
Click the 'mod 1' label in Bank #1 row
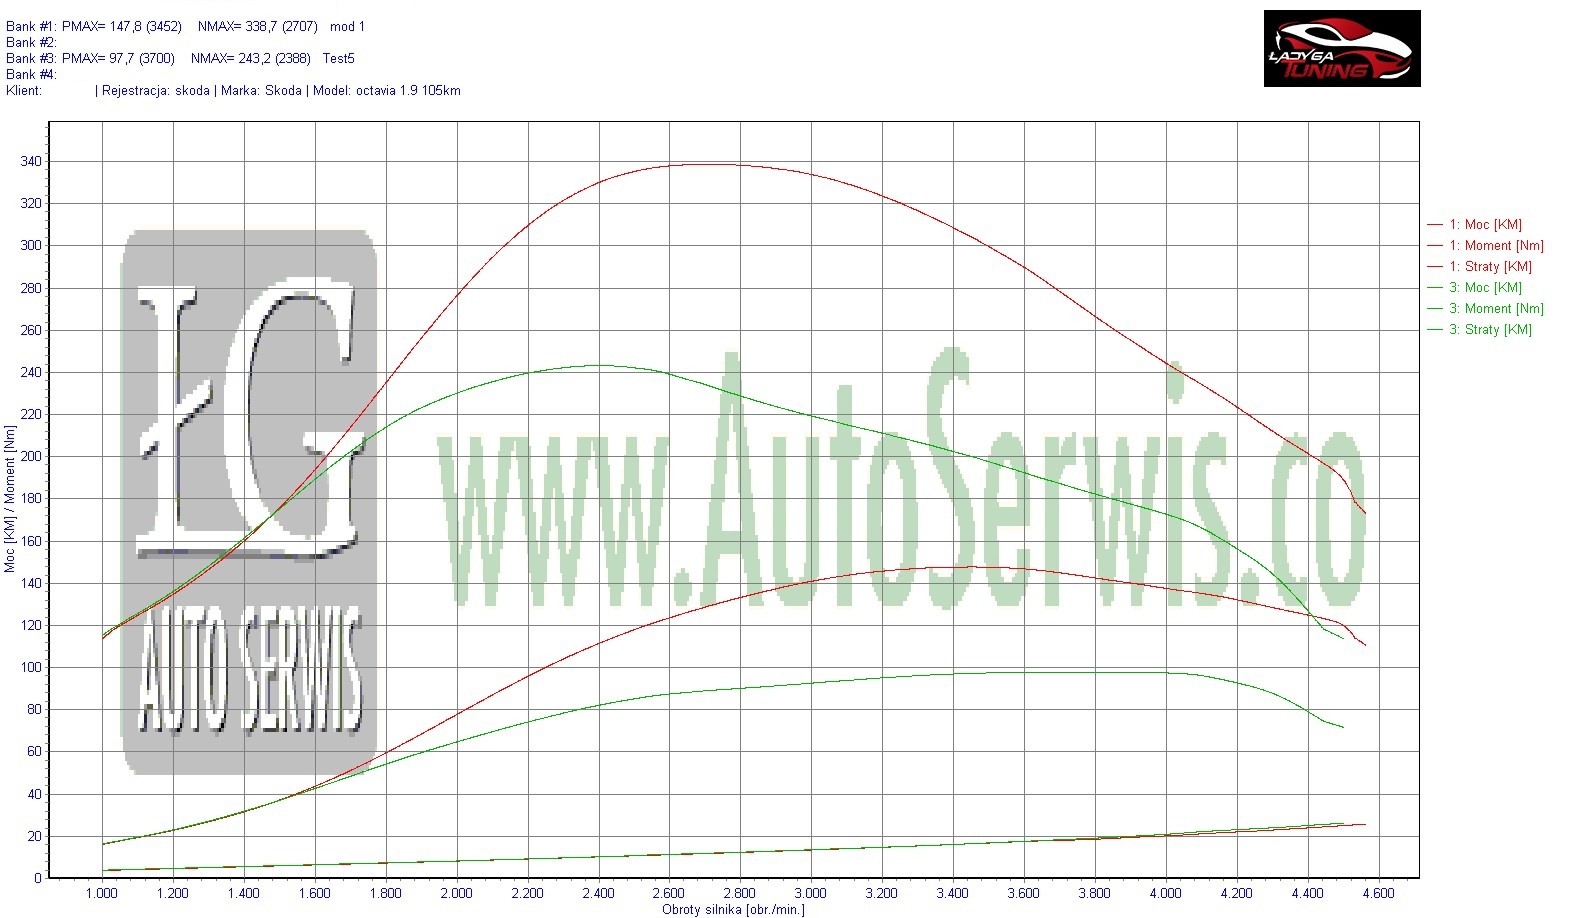[347, 27]
